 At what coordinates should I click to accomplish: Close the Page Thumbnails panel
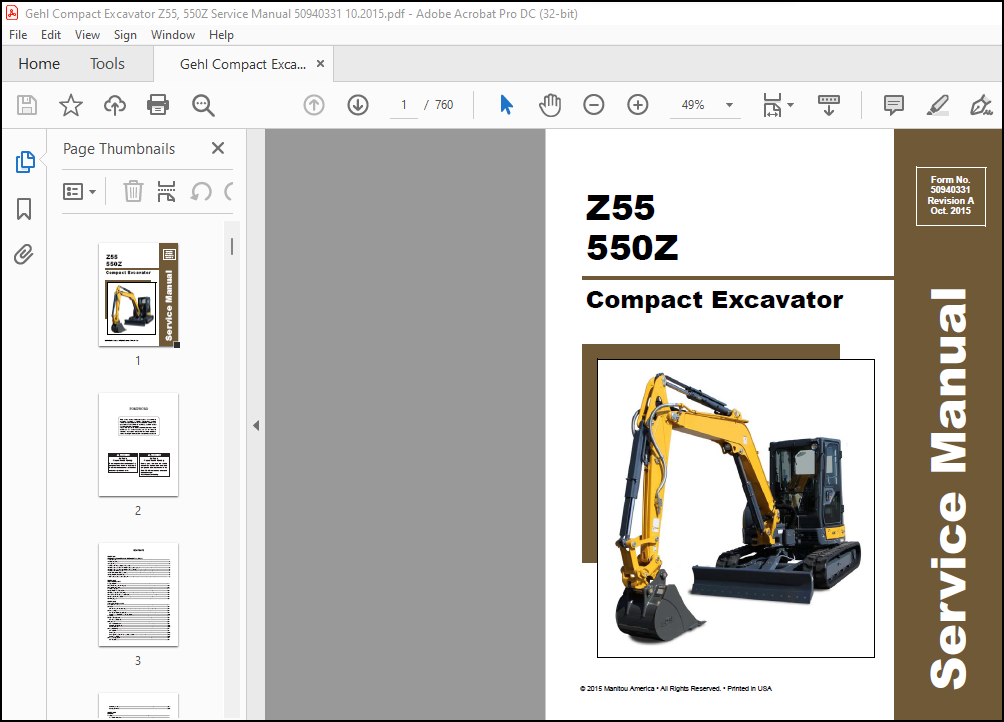218,148
